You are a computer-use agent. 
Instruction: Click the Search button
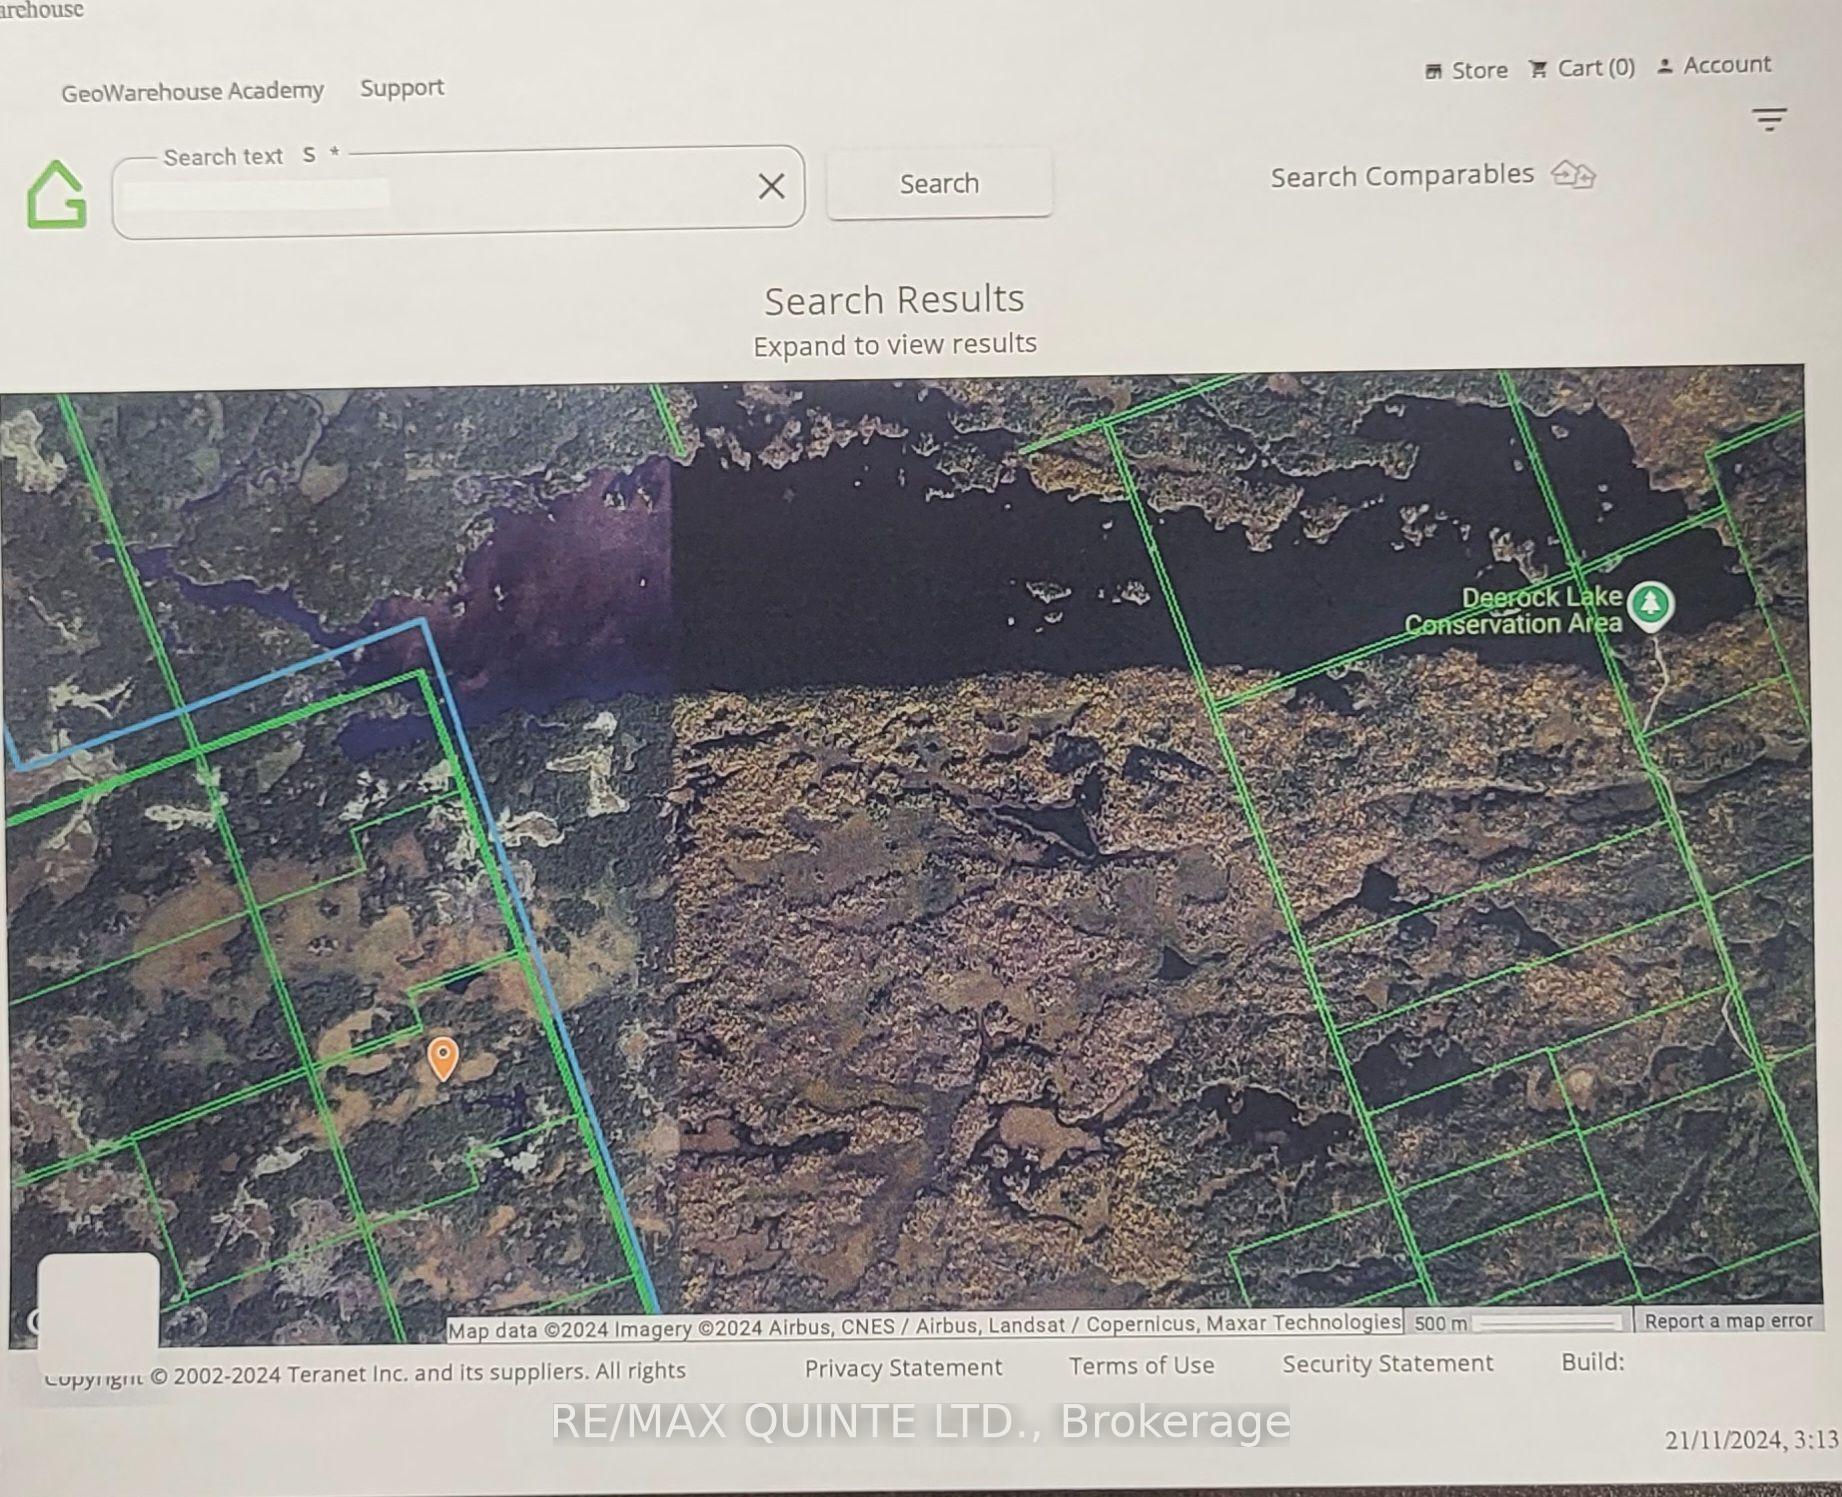click(x=939, y=183)
